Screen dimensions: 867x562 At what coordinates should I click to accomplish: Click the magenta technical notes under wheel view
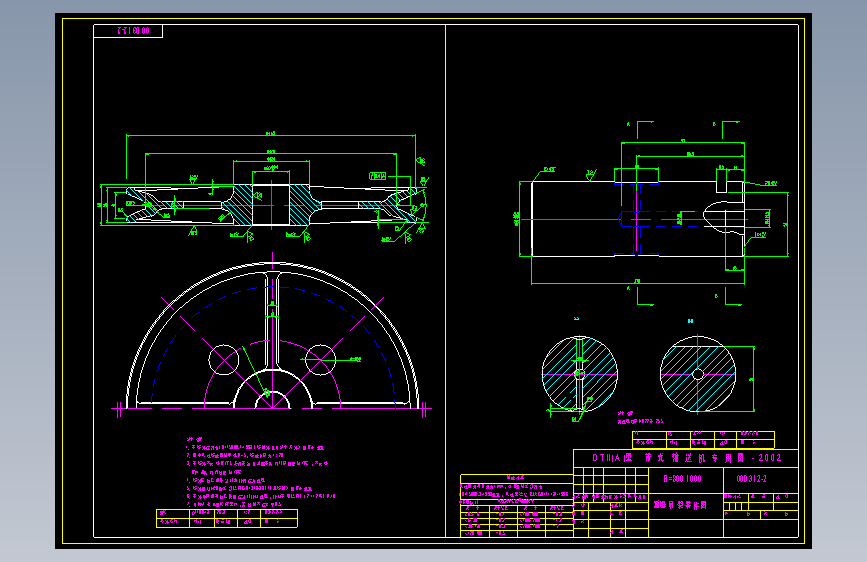[x=260, y=472]
